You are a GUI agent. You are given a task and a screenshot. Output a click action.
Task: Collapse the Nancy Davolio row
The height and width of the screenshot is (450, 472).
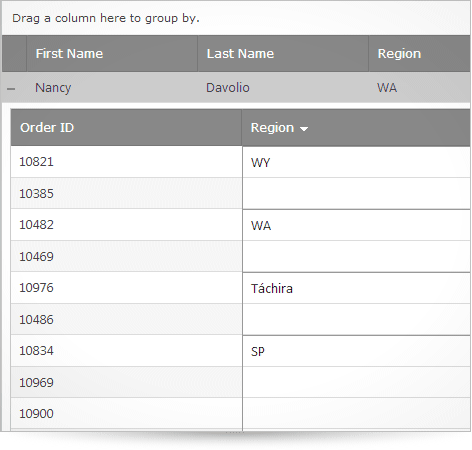tap(11, 89)
